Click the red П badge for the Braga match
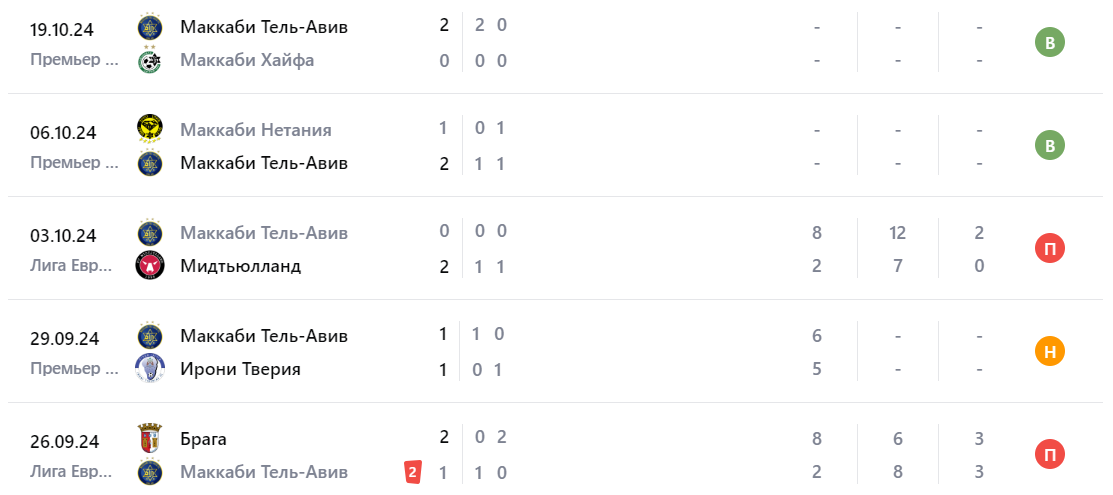Viewport: 1113px width, 495px height. click(1049, 455)
